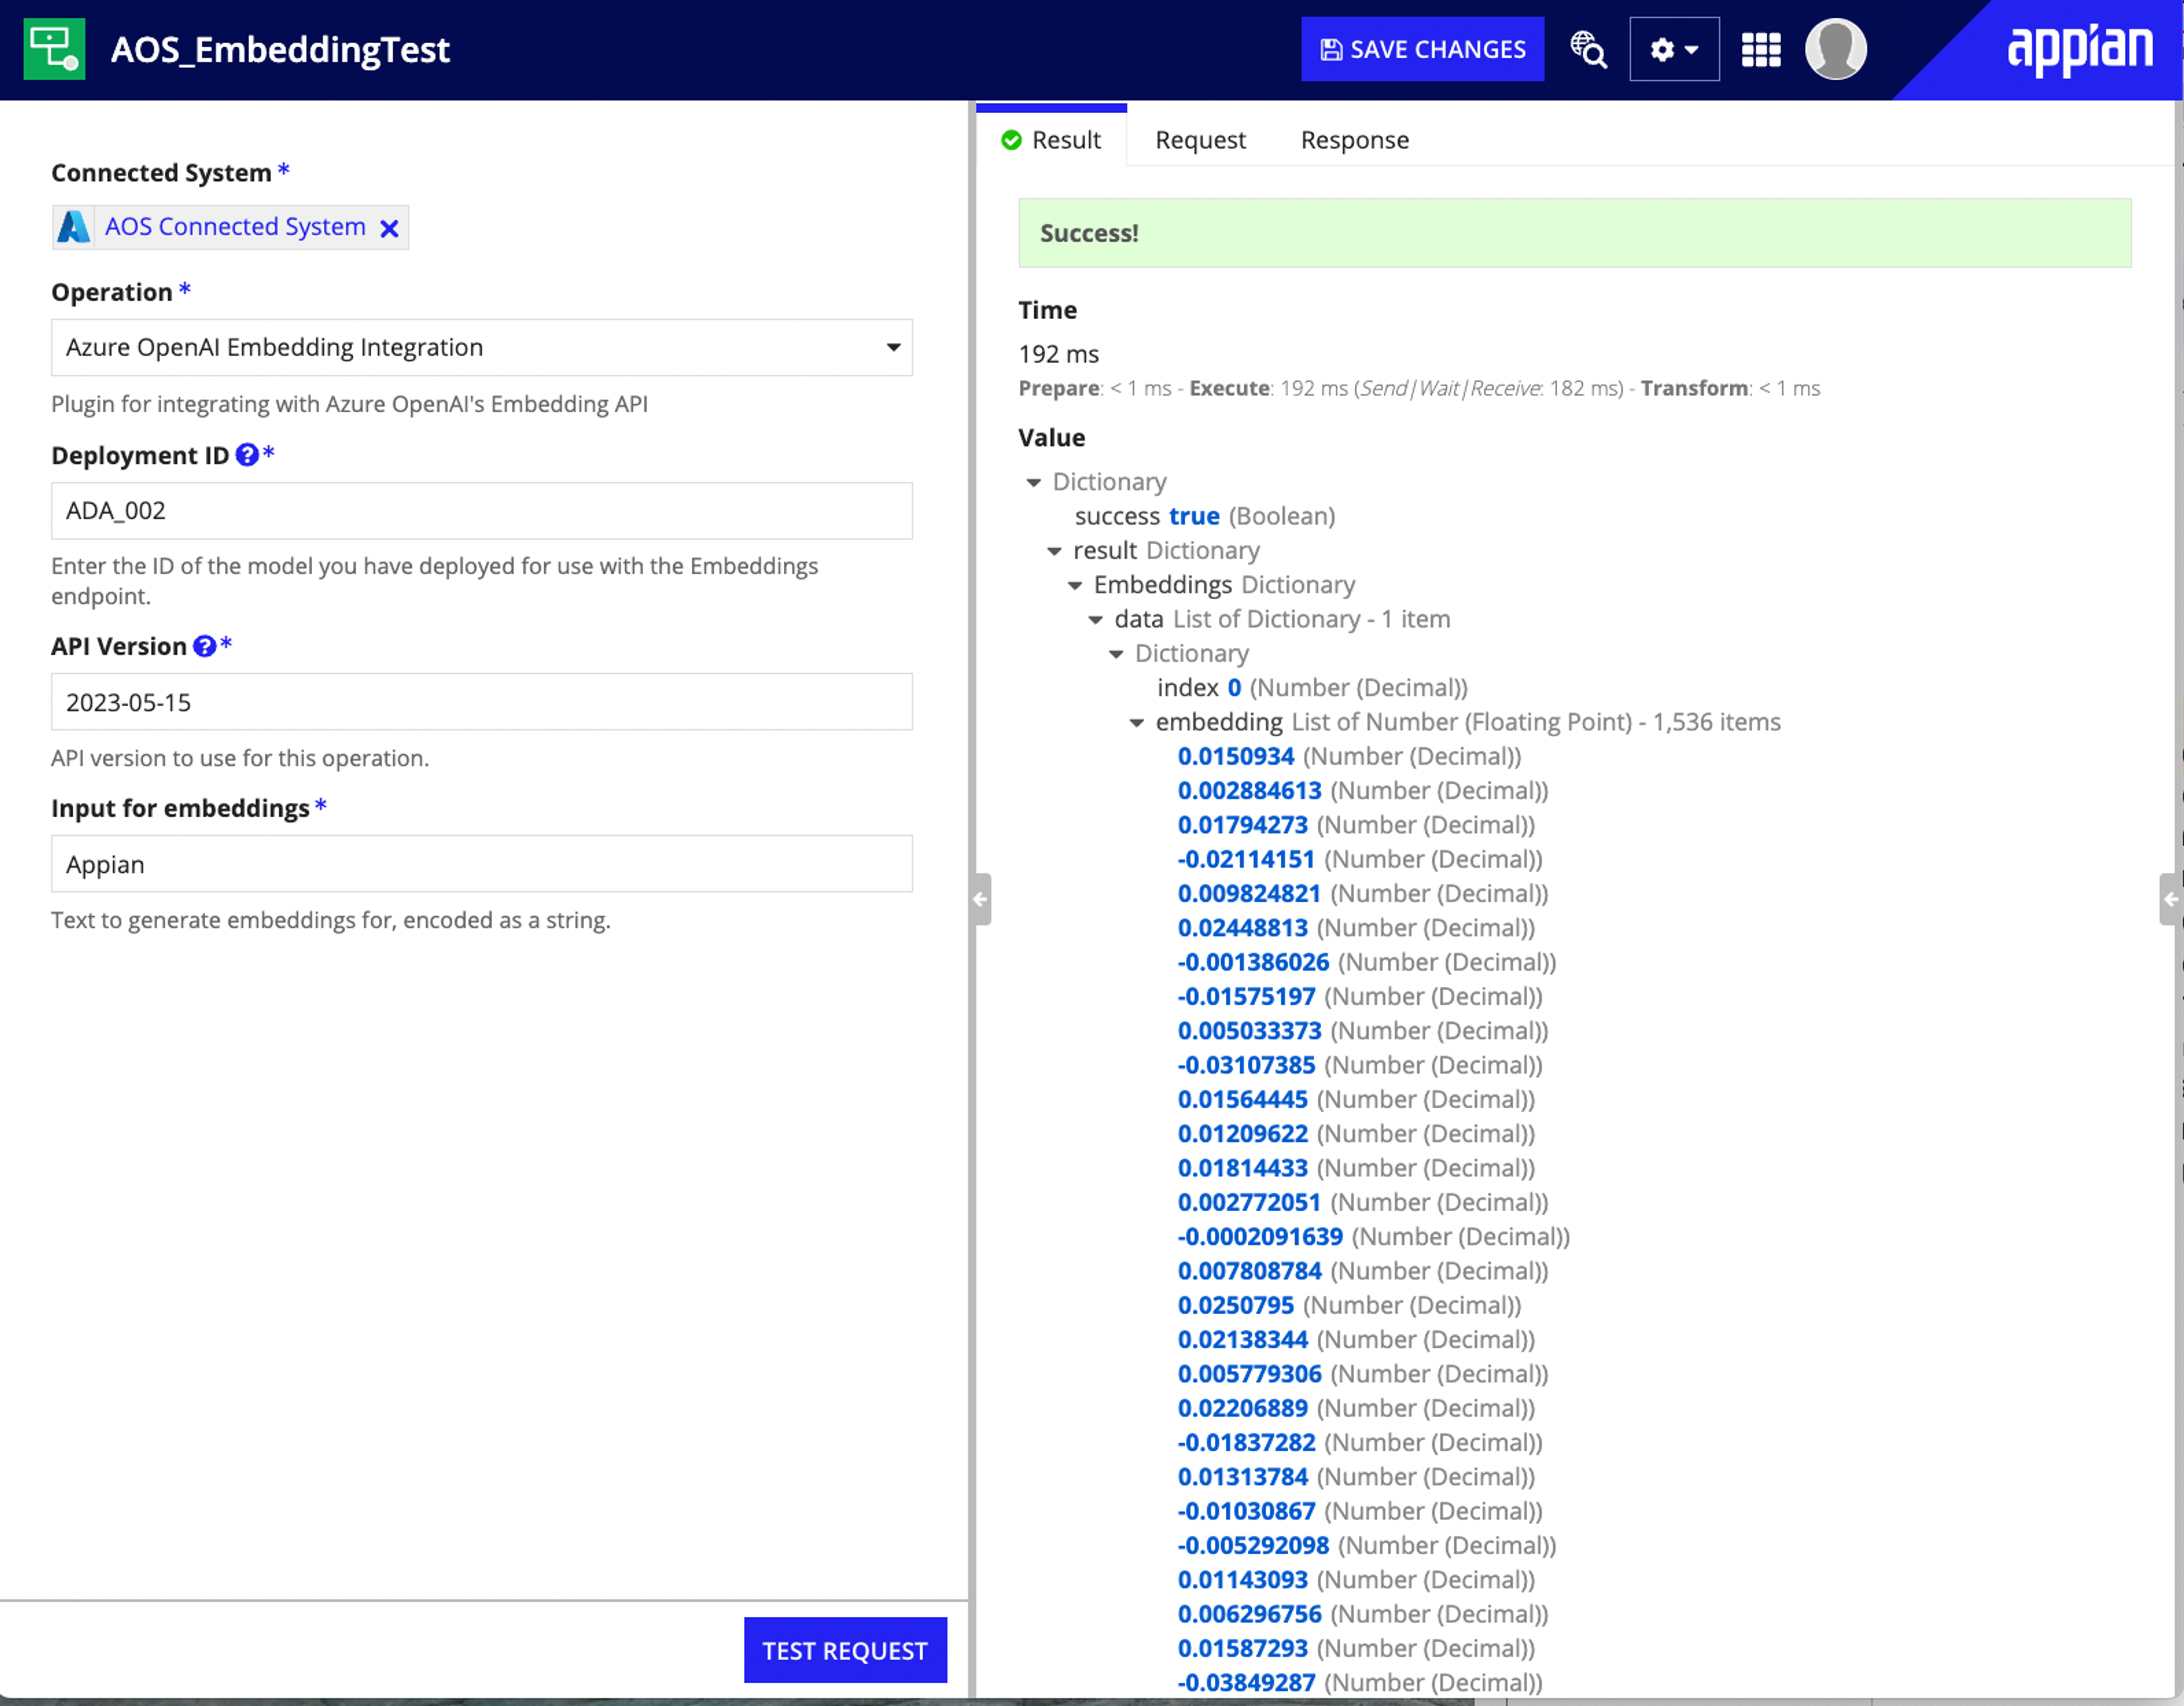Collapse the nested Dictionary under data

click(1116, 655)
